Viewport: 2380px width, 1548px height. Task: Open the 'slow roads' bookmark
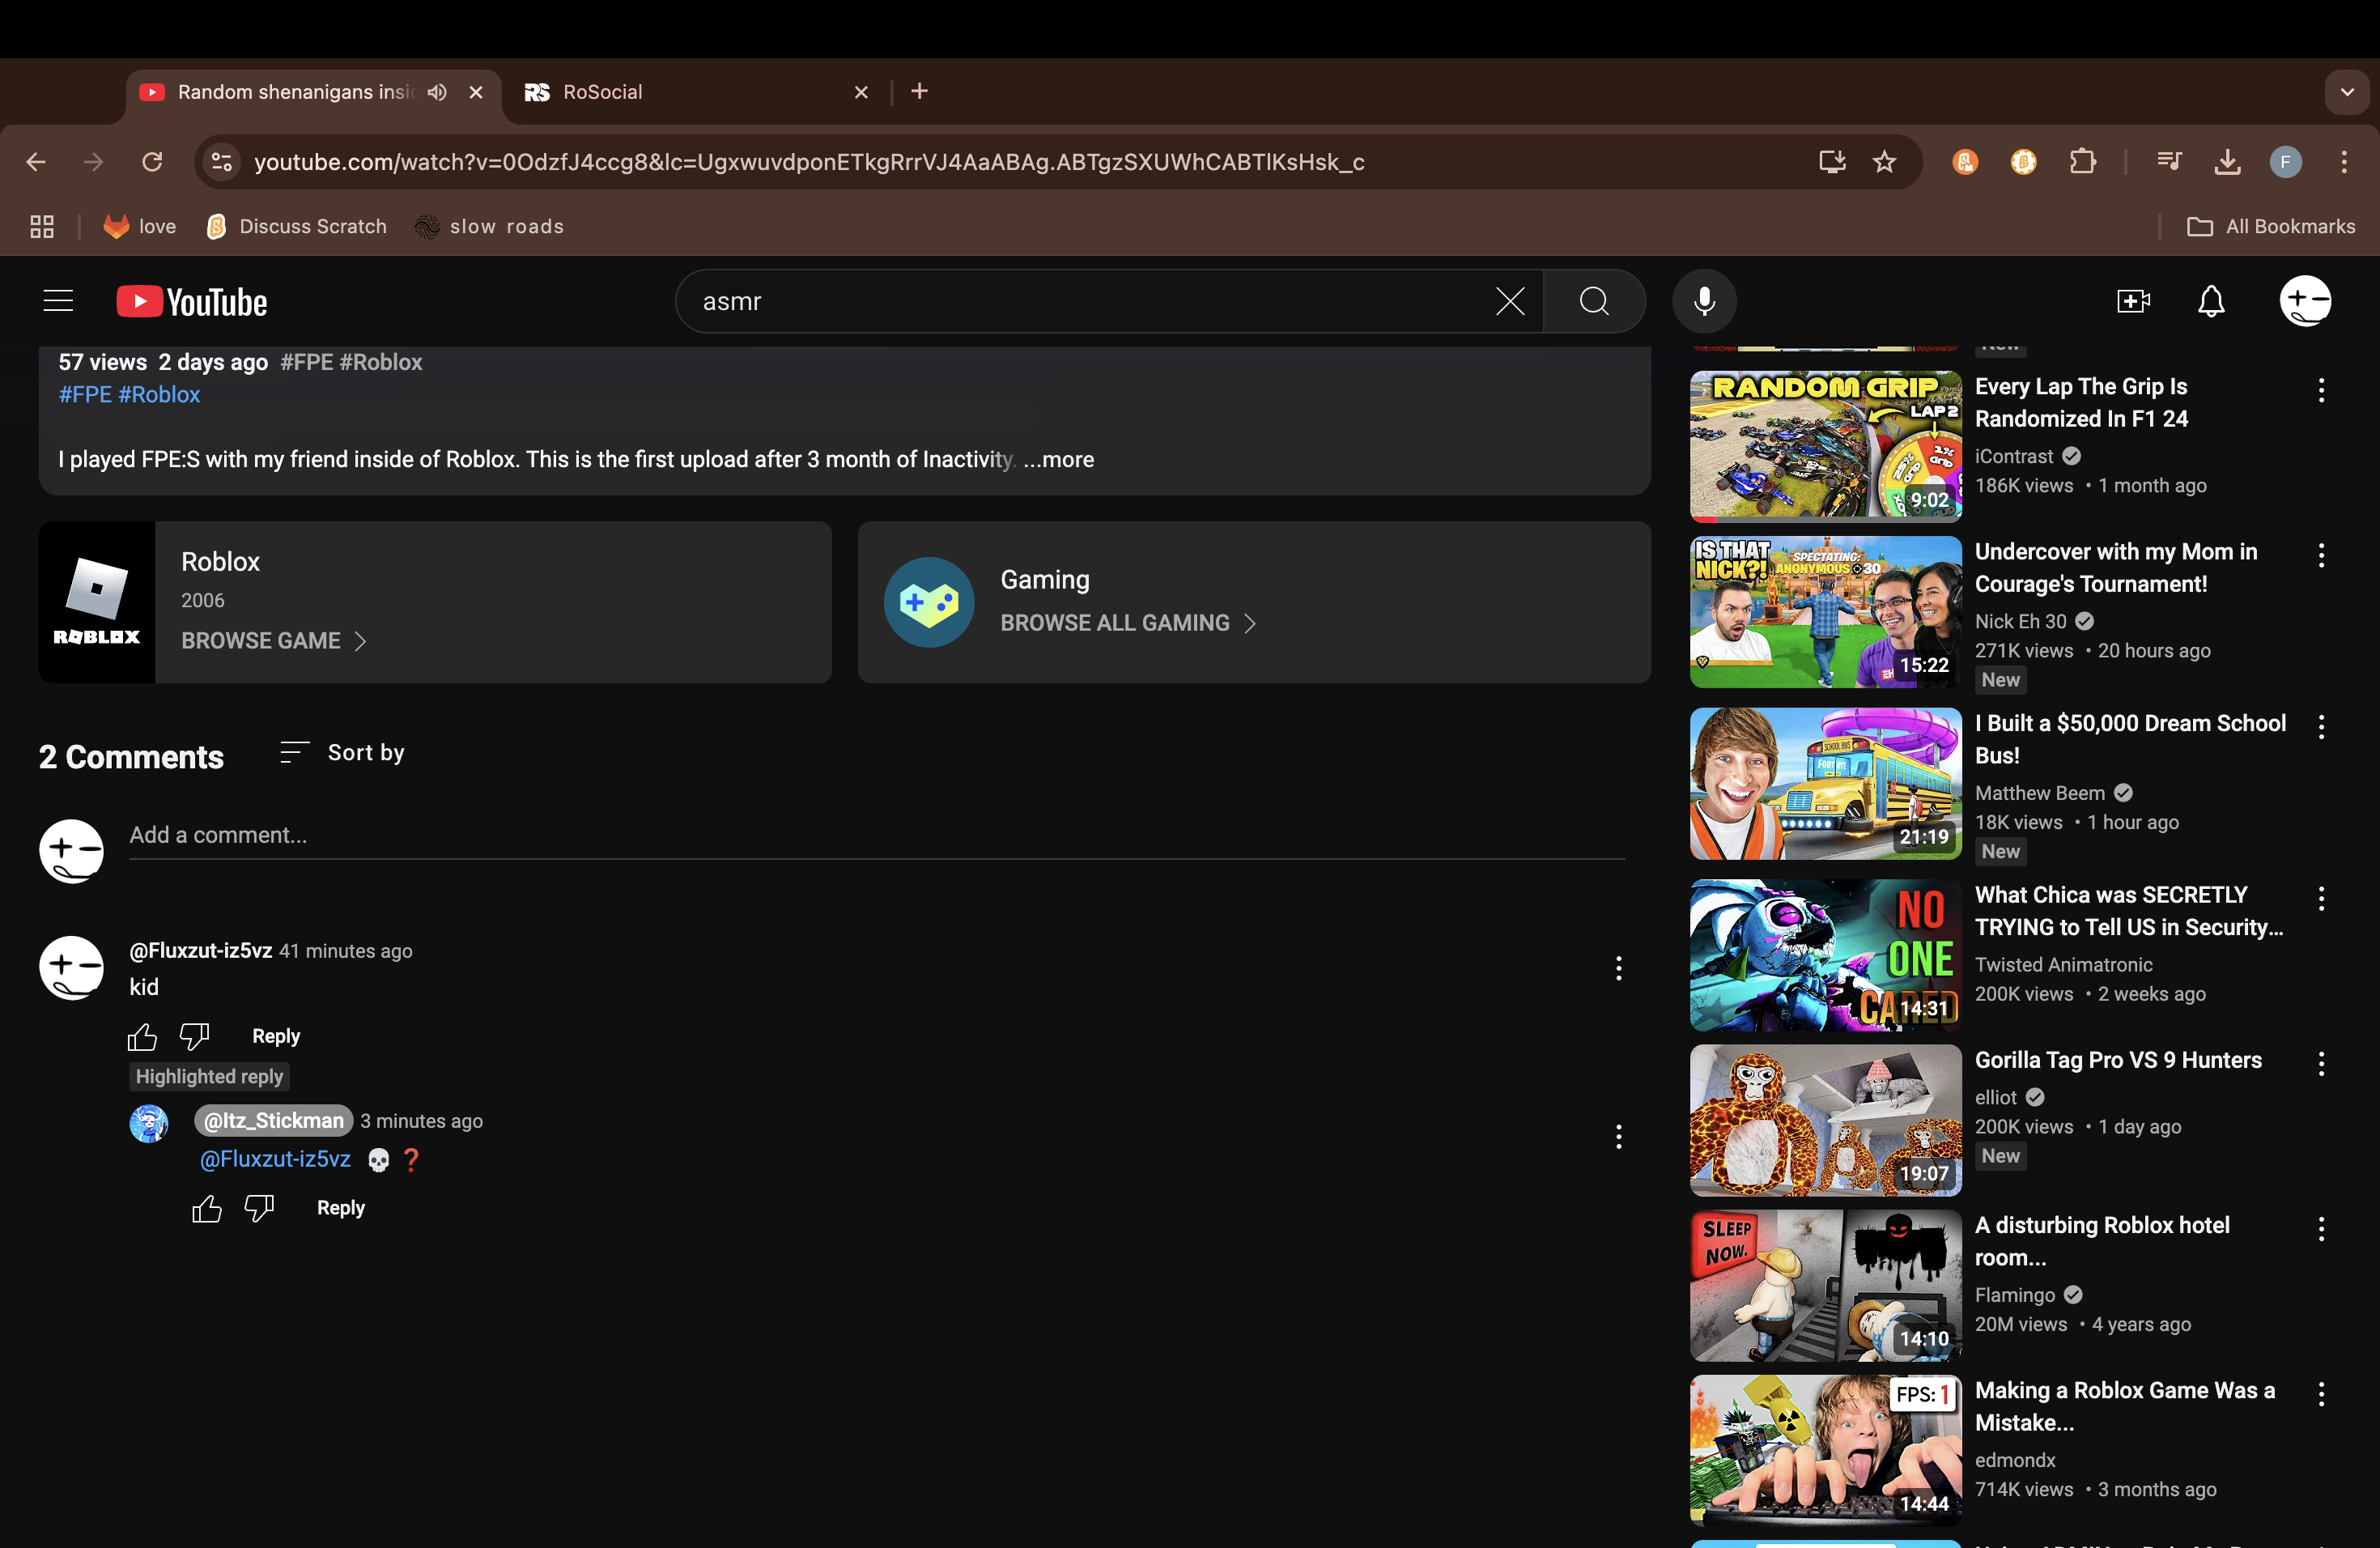click(x=489, y=227)
